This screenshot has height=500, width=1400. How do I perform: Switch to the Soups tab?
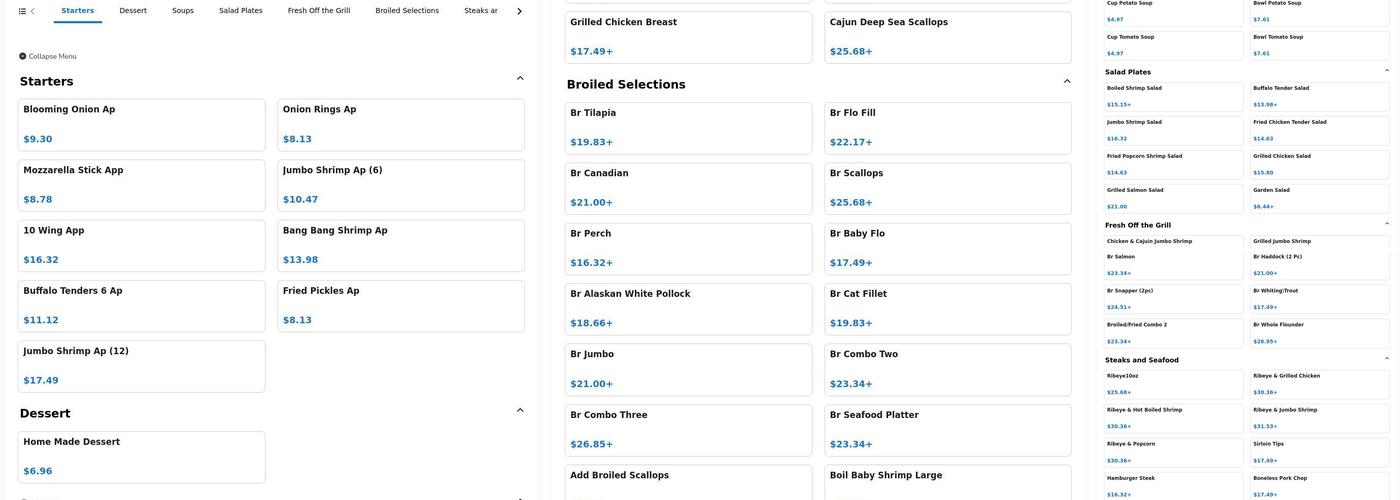point(183,11)
